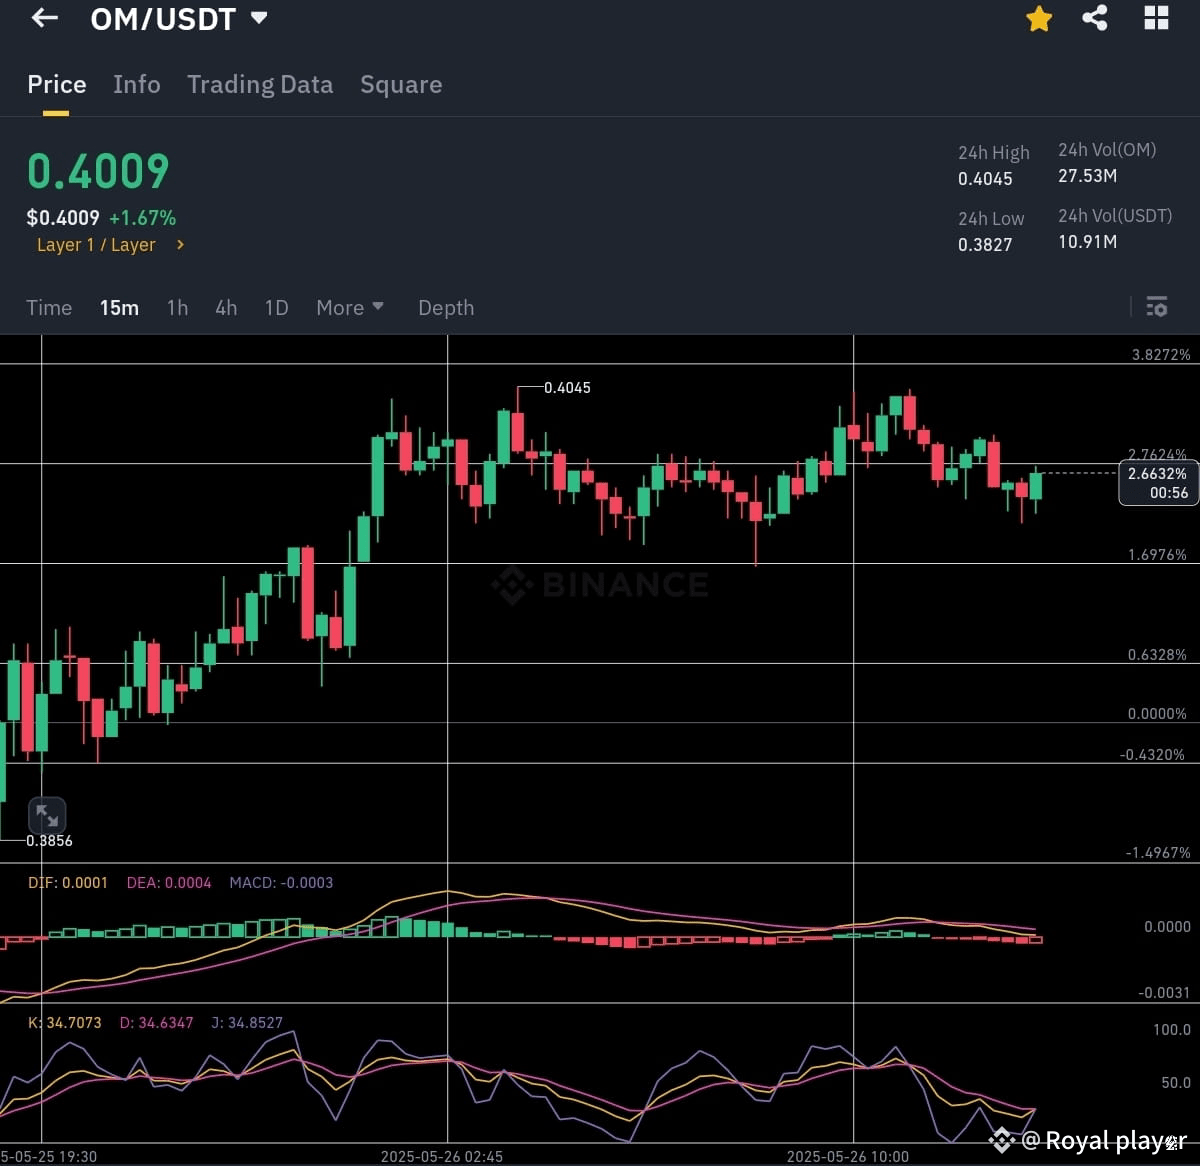
Task: Expand the chart to fullscreen
Action: 47,815
